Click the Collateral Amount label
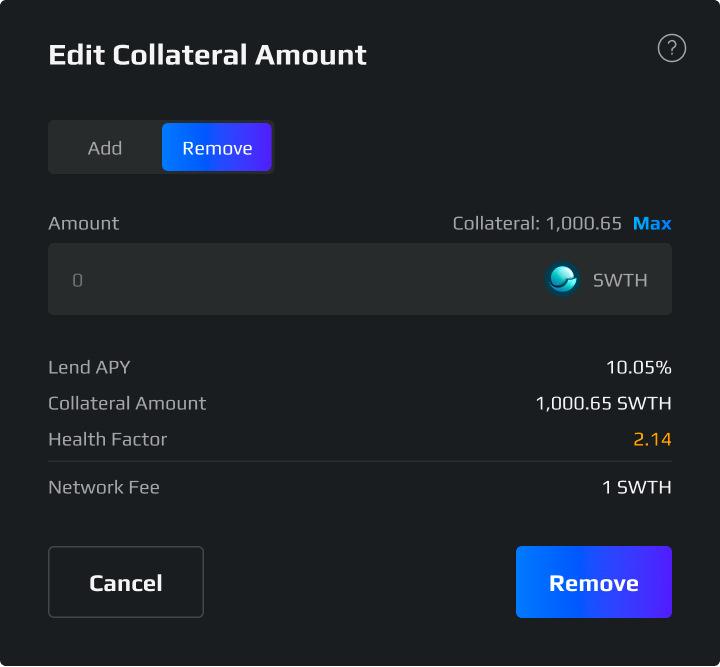The height and width of the screenshot is (667, 720). pos(127,403)
